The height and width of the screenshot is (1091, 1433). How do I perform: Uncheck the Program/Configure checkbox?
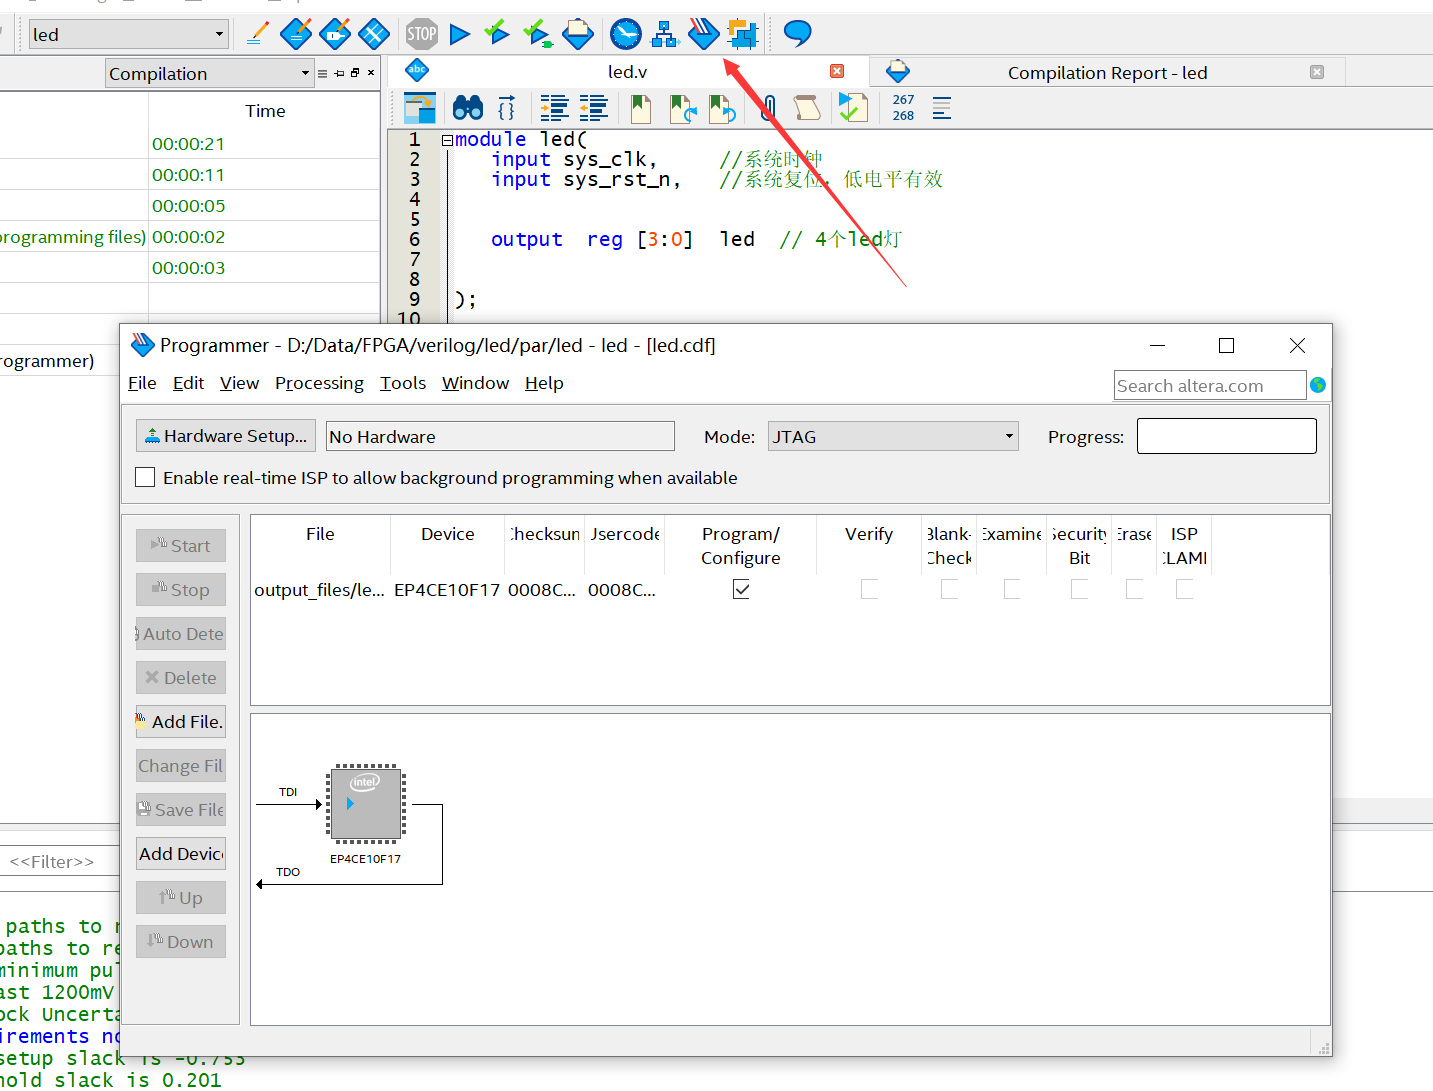(x=741, y=589)
